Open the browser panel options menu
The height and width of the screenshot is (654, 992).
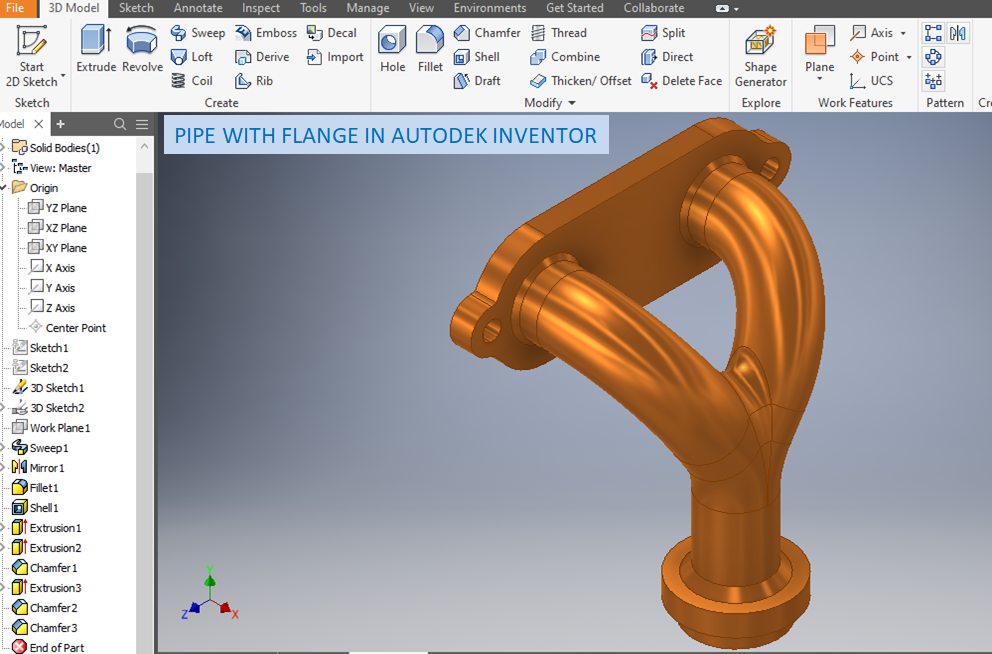(x=142, y=124)
